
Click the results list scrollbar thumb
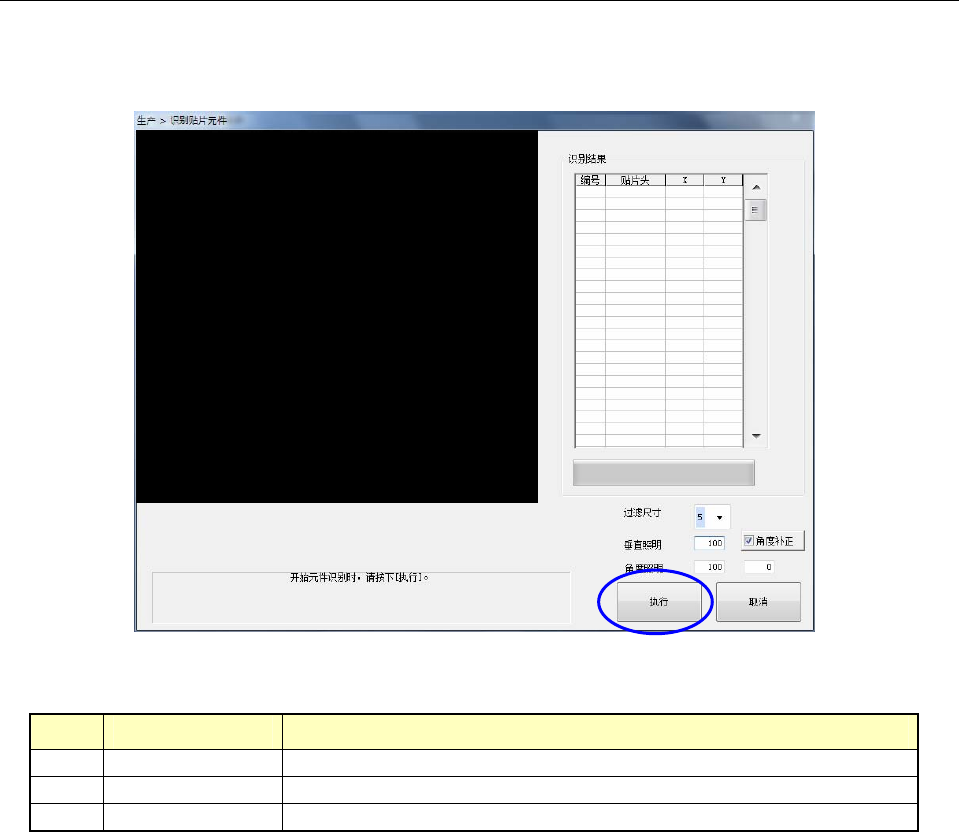755,210
